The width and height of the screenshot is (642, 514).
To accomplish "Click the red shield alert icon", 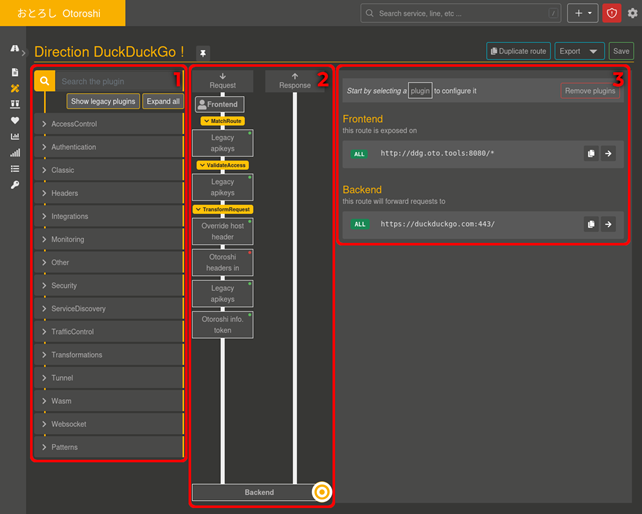I will click(612, 14).
